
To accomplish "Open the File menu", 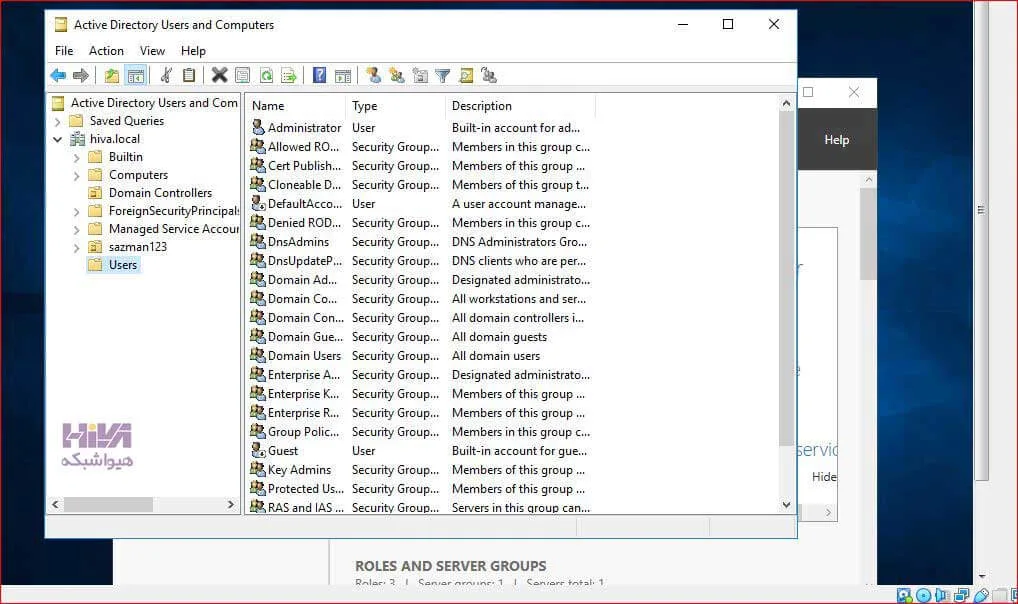I will pyautogui.click(x=64, y=51).
